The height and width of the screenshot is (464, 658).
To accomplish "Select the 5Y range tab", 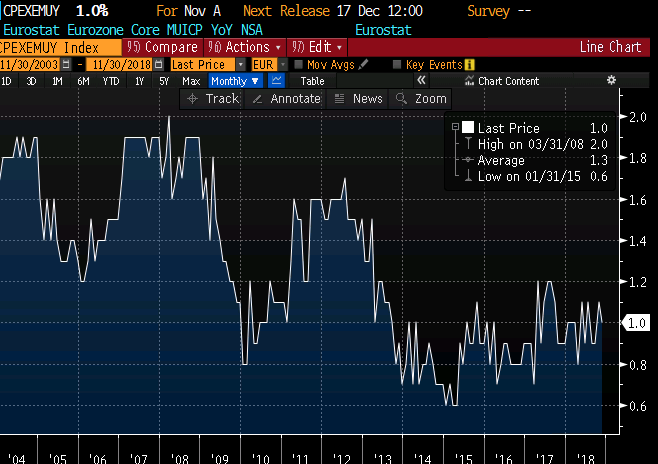I will tap(164, 81).
